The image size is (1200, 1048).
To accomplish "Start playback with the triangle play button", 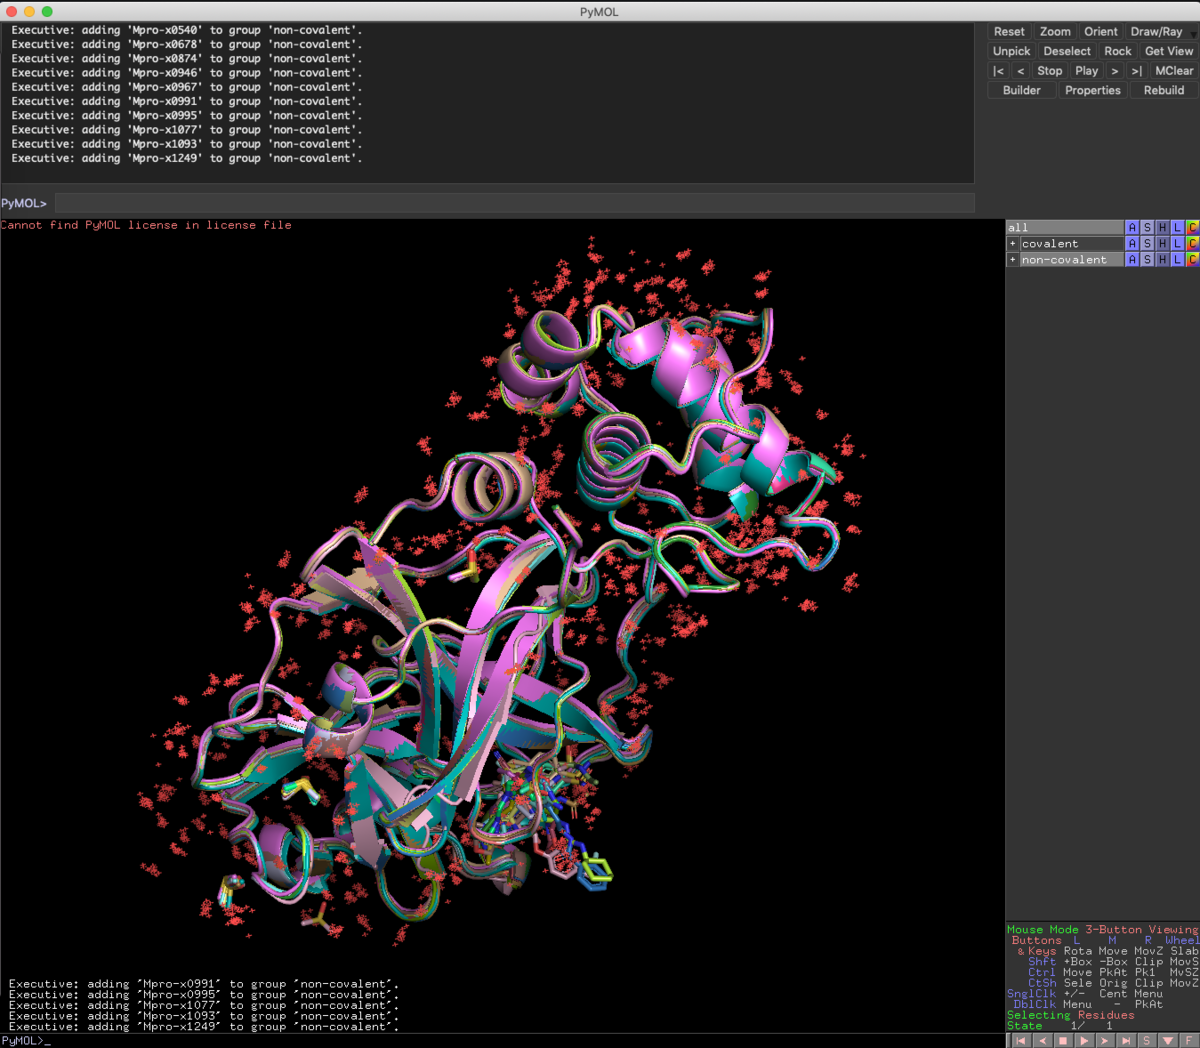I will pyautogui.click(x=1084, y=1040).
